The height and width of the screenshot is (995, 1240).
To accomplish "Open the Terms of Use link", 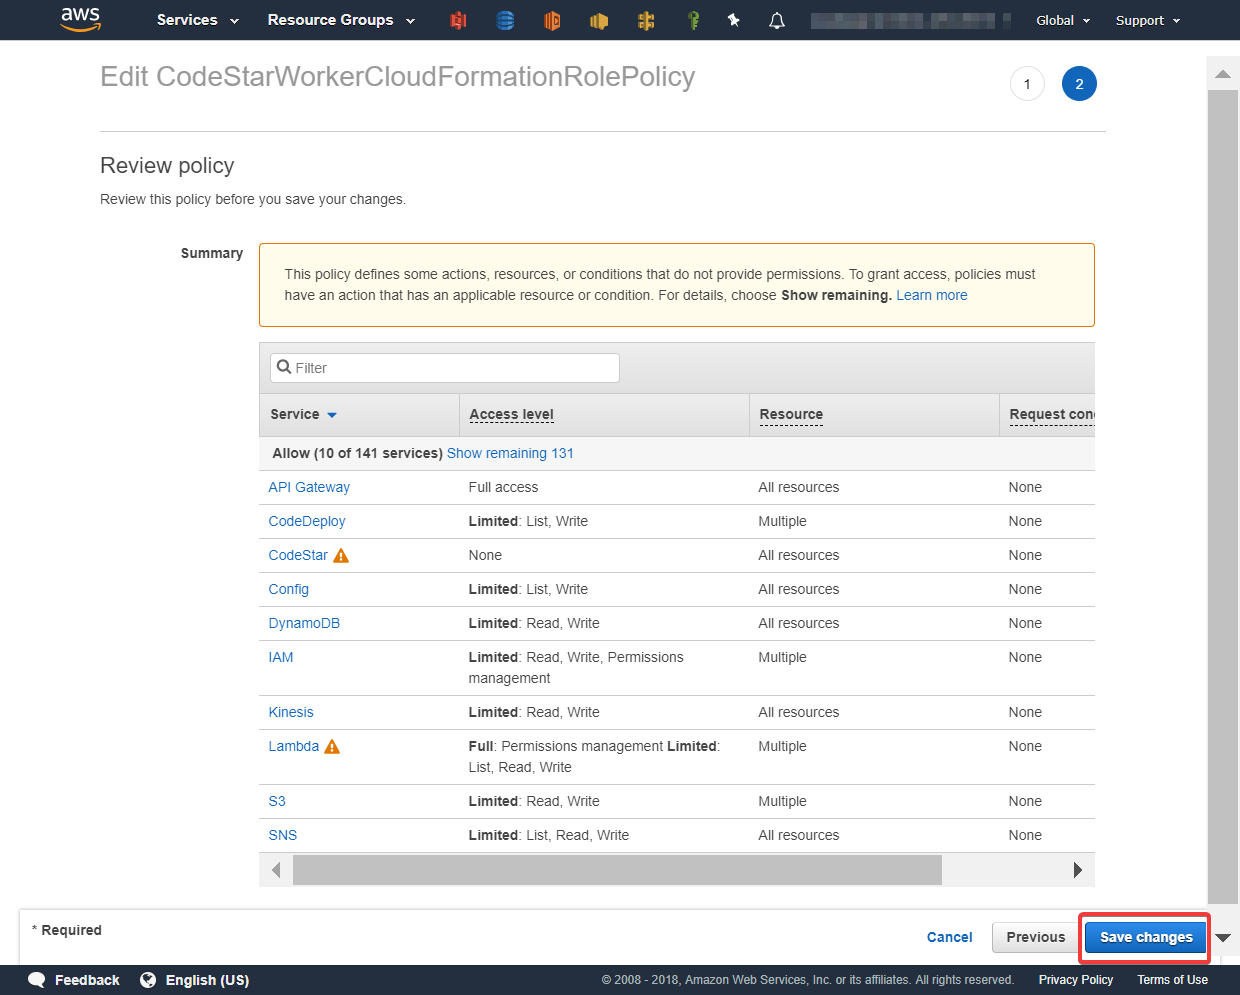I will [1172, 980].
